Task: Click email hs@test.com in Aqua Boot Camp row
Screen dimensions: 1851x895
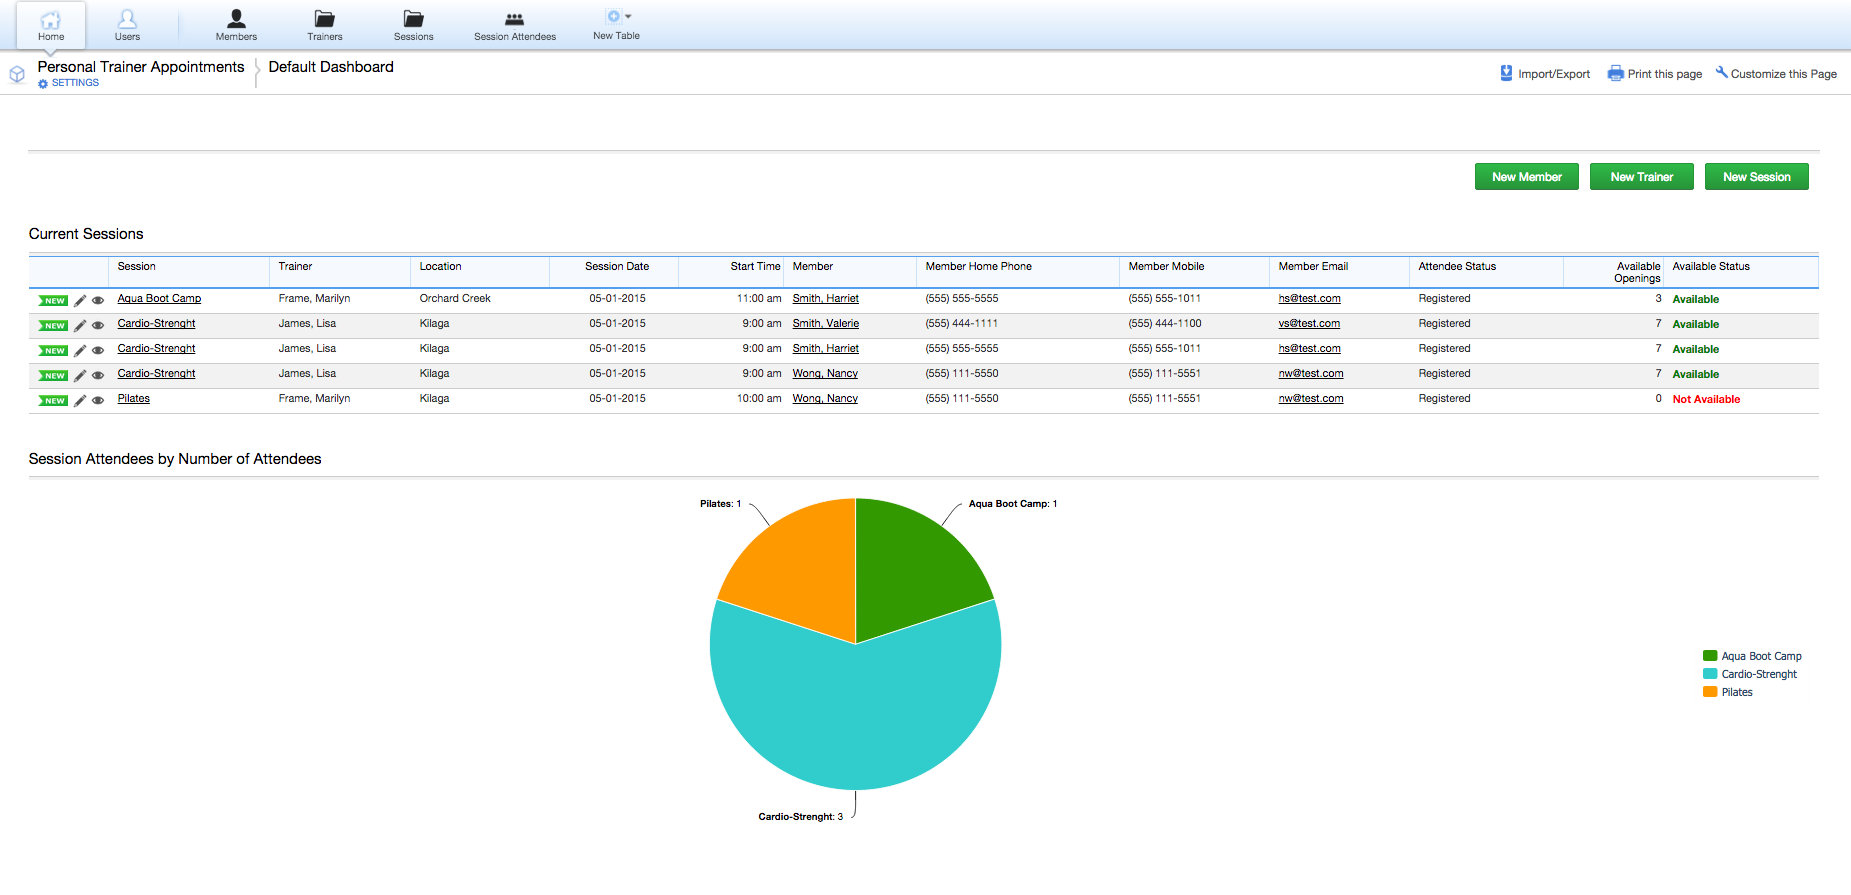Action: 1309,298
